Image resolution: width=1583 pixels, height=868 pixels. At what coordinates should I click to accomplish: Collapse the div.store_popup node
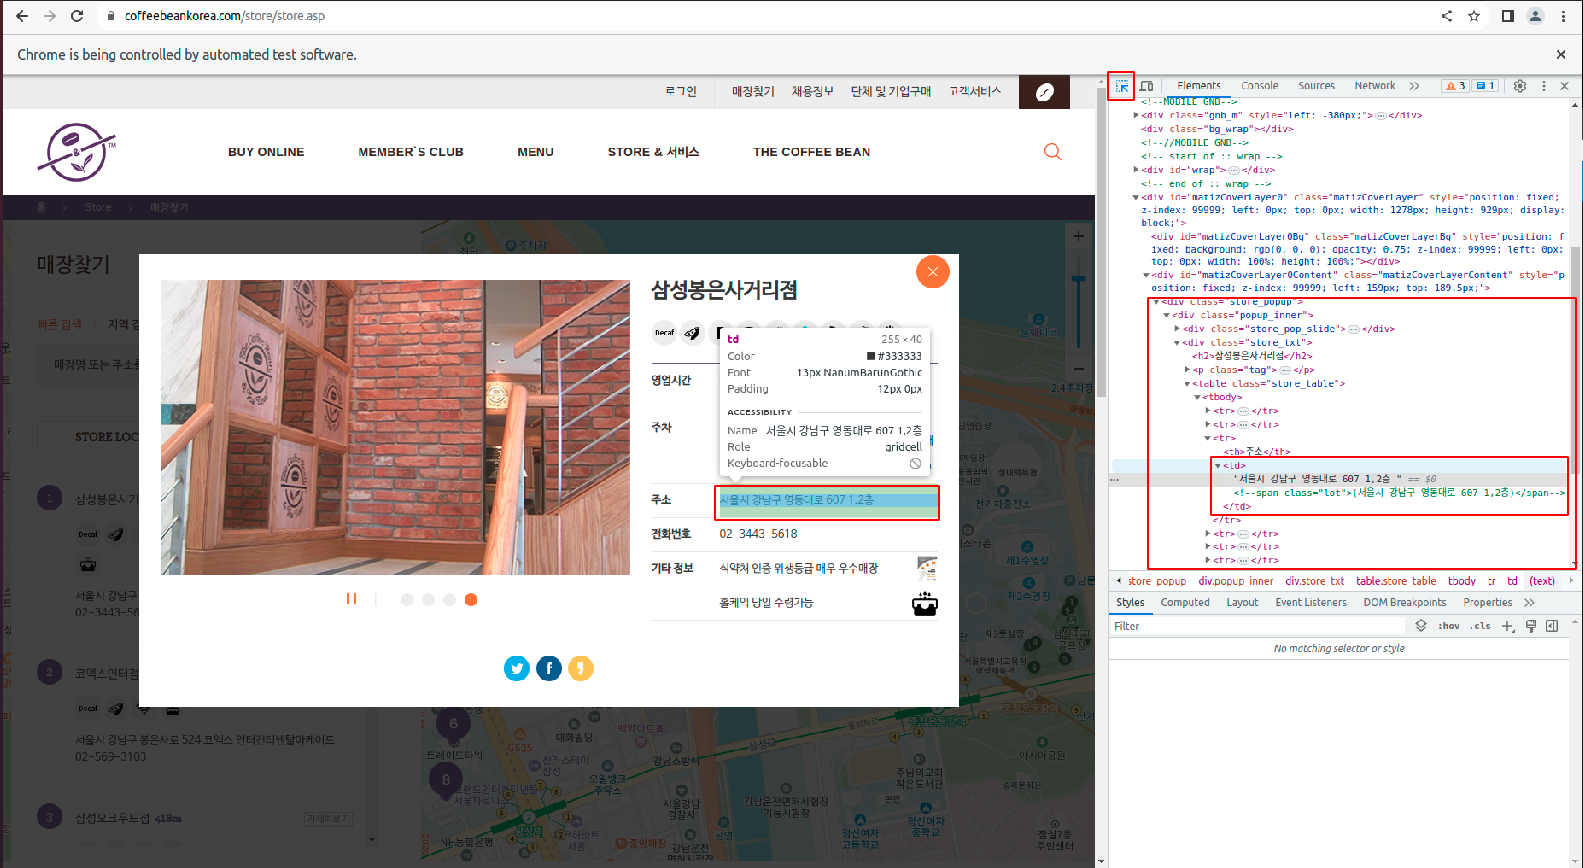pyautogui.click(x=1157, y=301)
